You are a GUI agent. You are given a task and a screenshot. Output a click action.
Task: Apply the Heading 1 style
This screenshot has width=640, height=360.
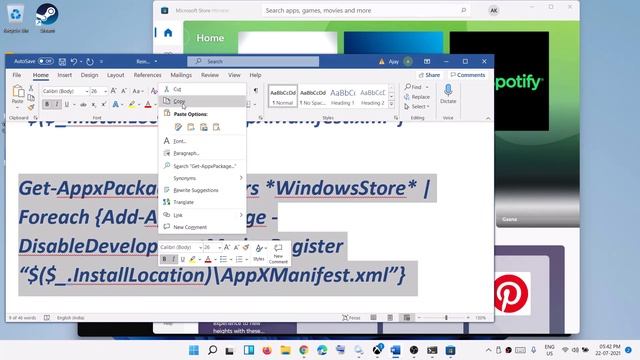[x=342, y=96]
